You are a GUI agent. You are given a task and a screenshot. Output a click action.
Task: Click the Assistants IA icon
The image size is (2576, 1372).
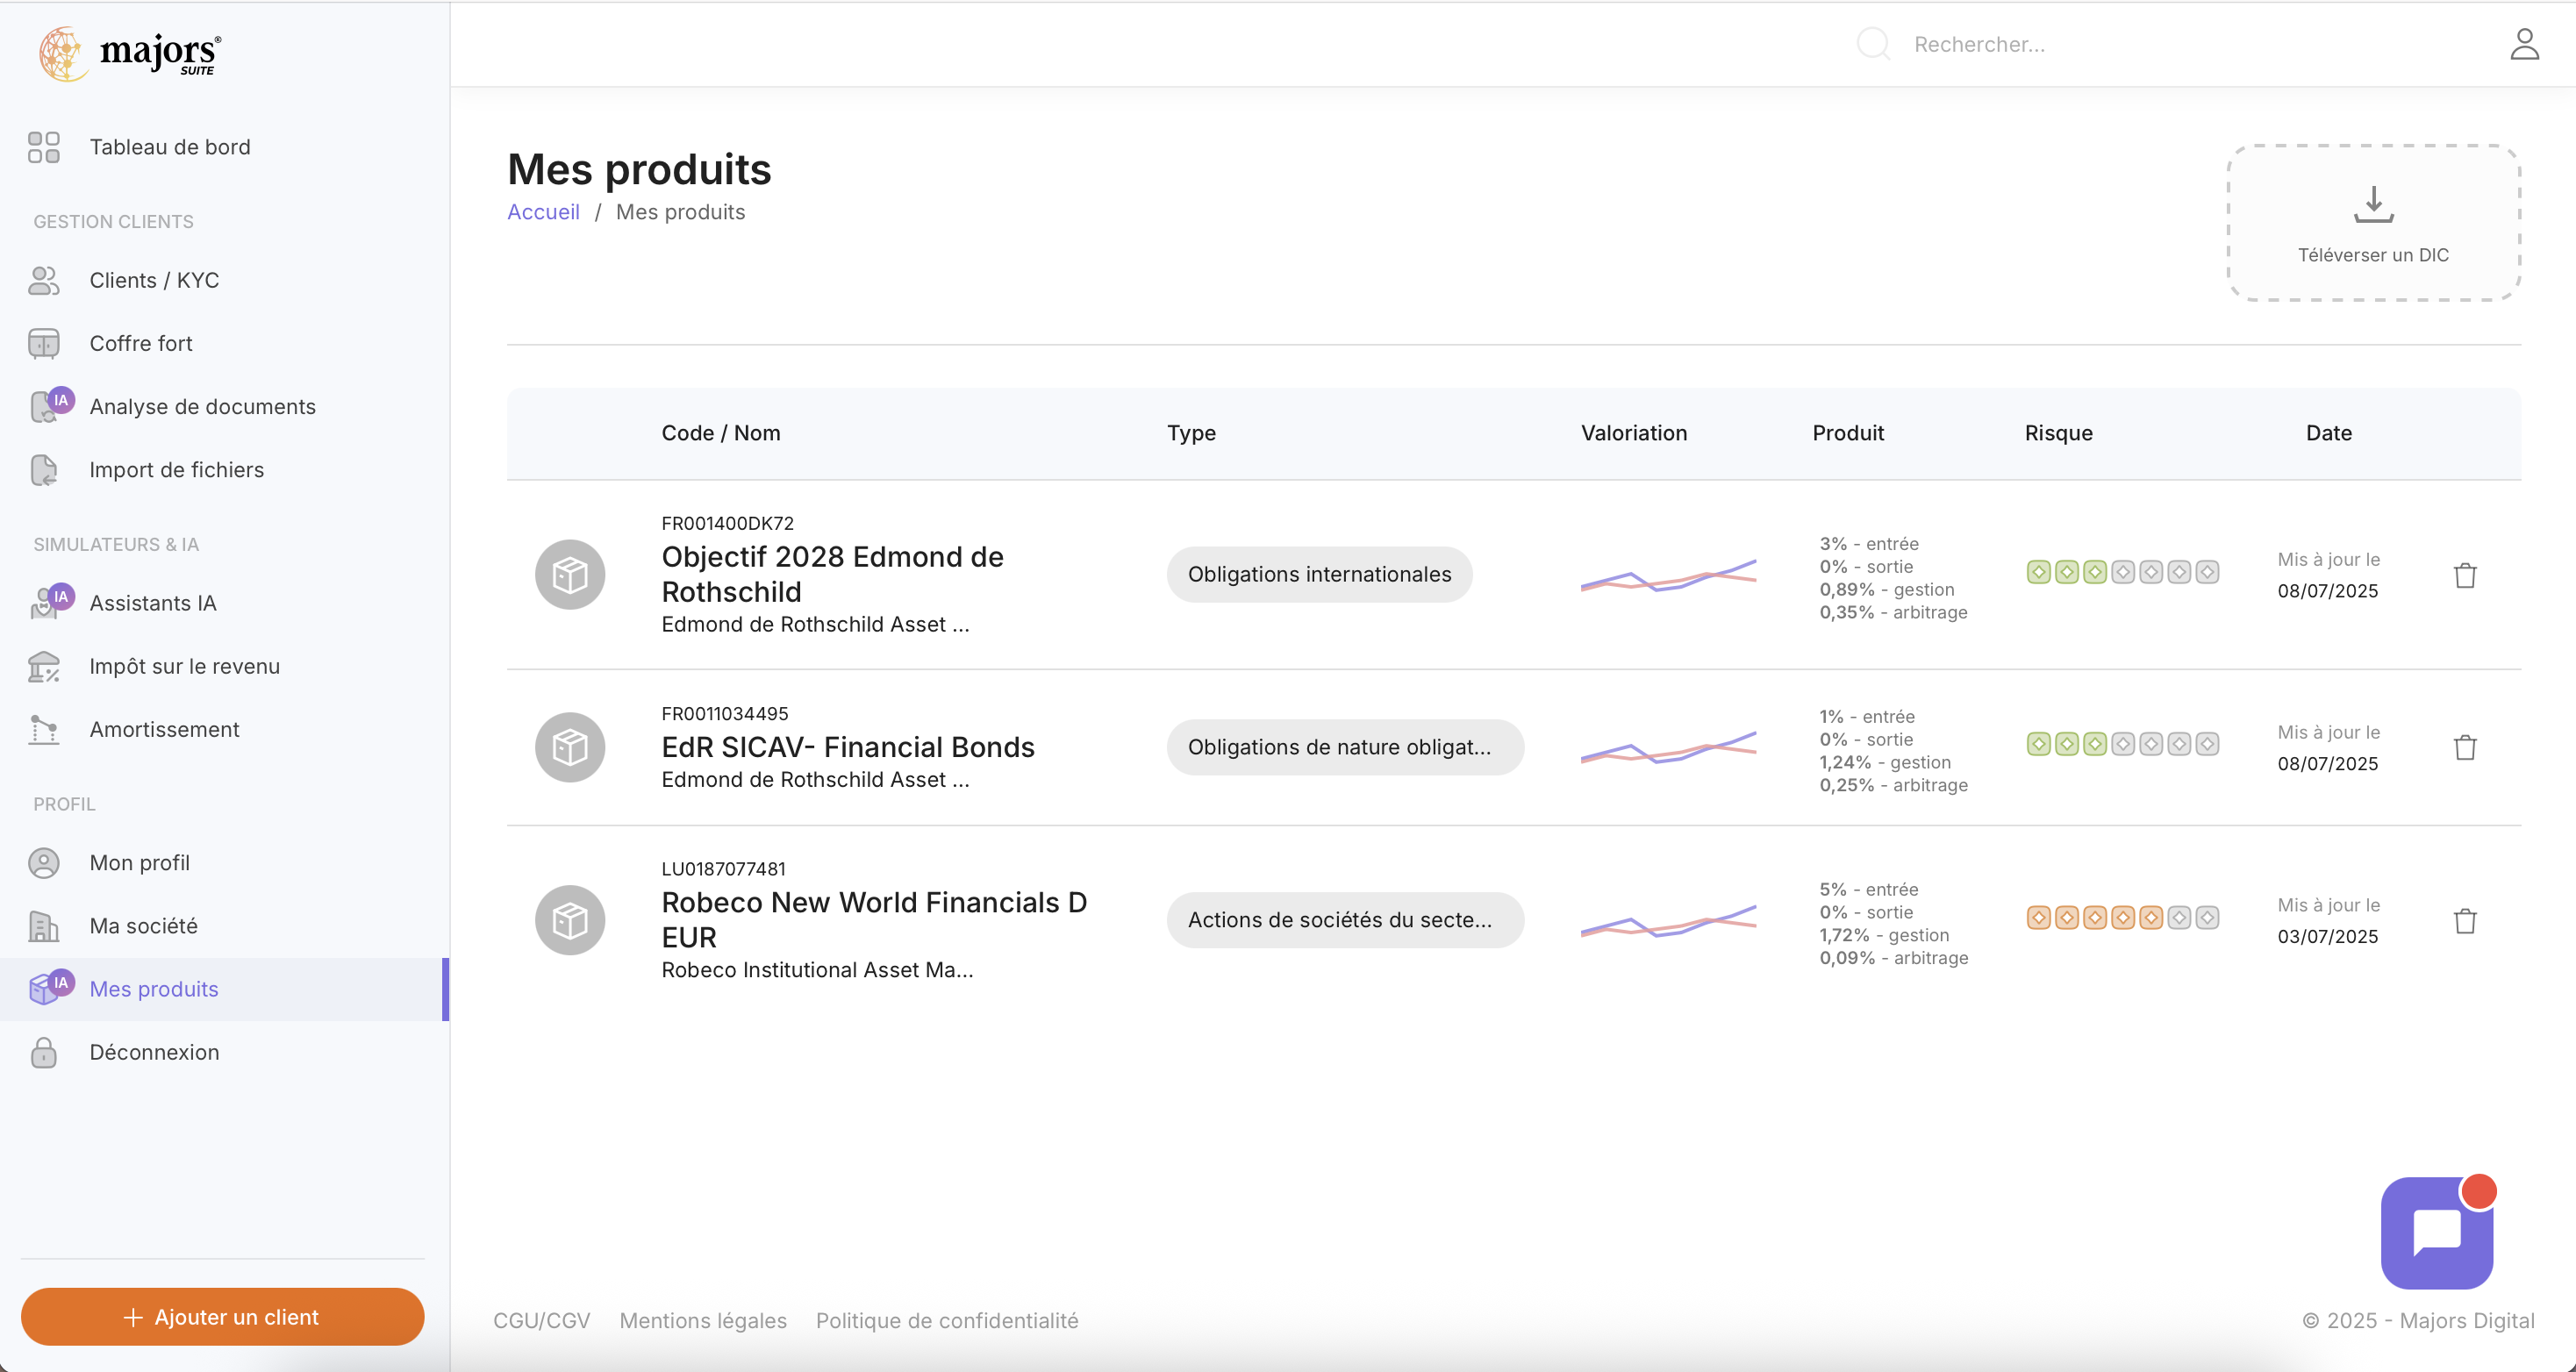pos(50,602)
